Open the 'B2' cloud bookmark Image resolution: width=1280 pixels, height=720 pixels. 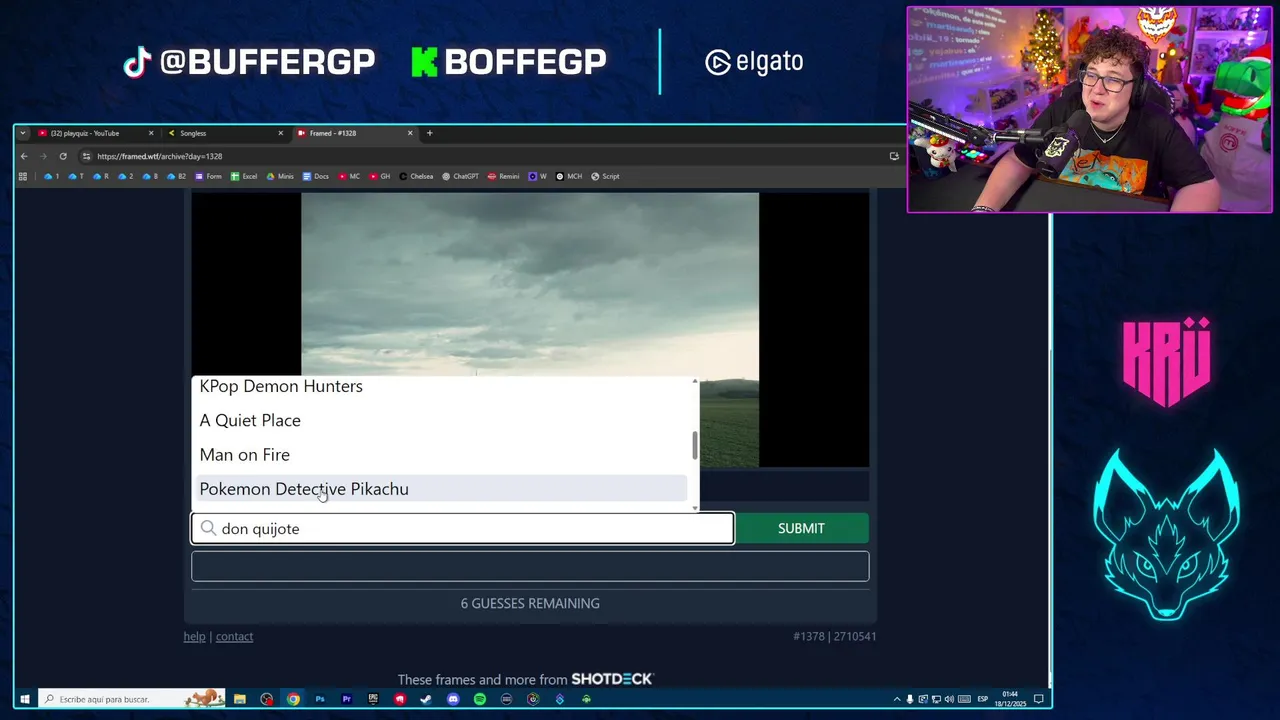pos(176,176)
